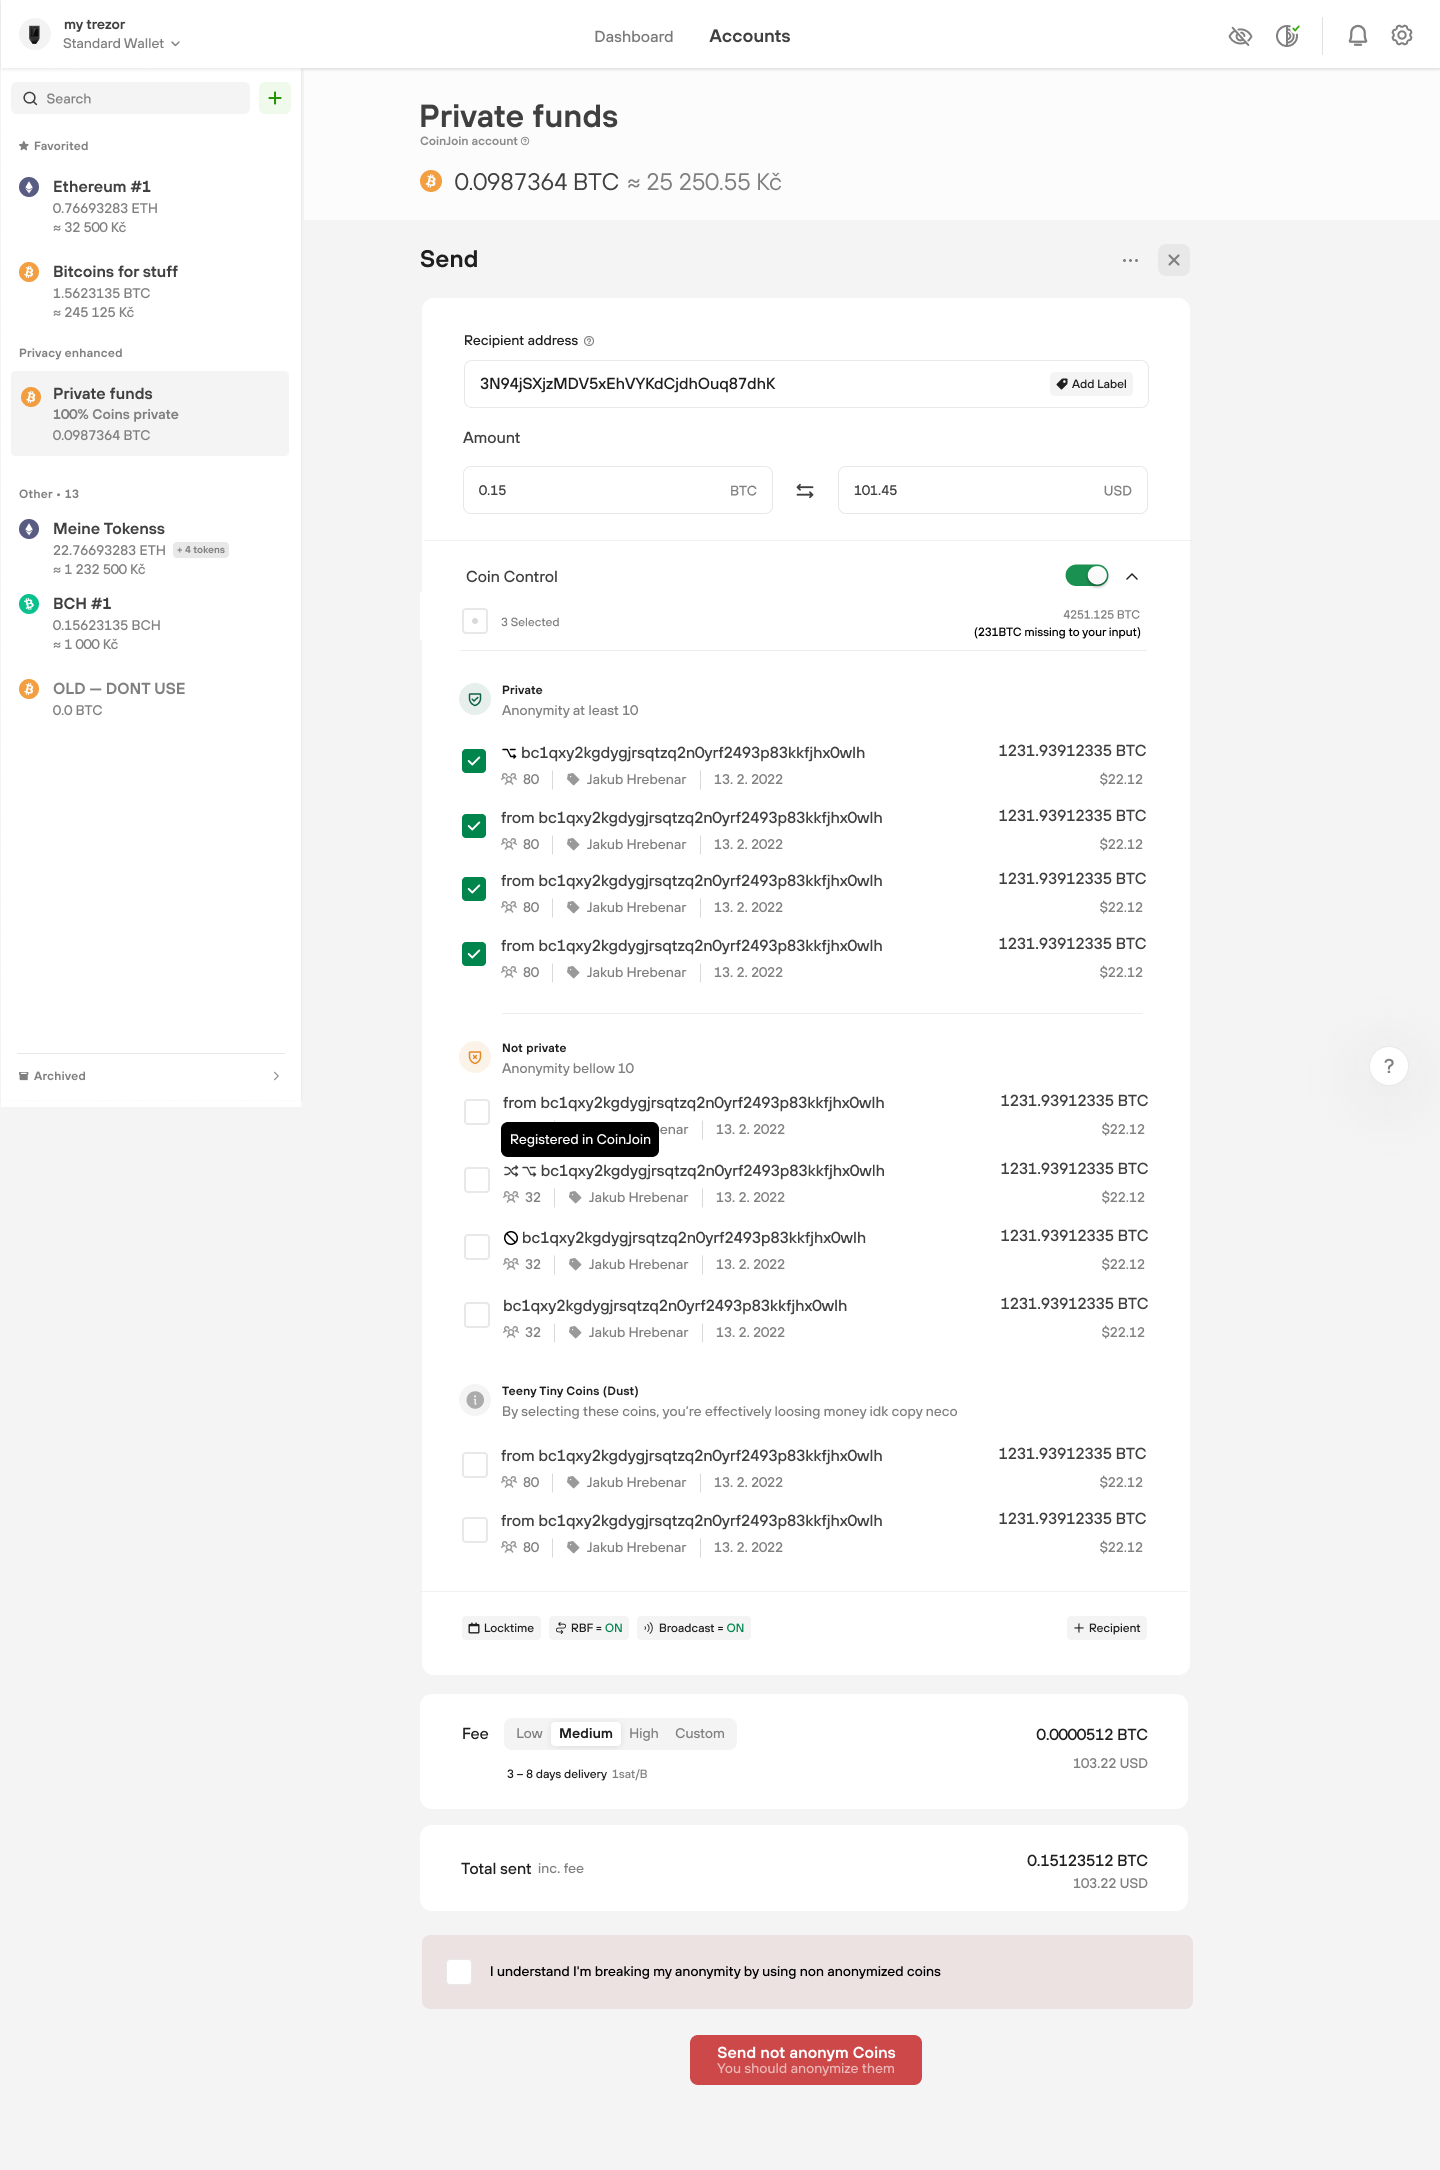Toggle the RBF = ON button
Viewport: 1440px width, 2170px height.
589,1628
